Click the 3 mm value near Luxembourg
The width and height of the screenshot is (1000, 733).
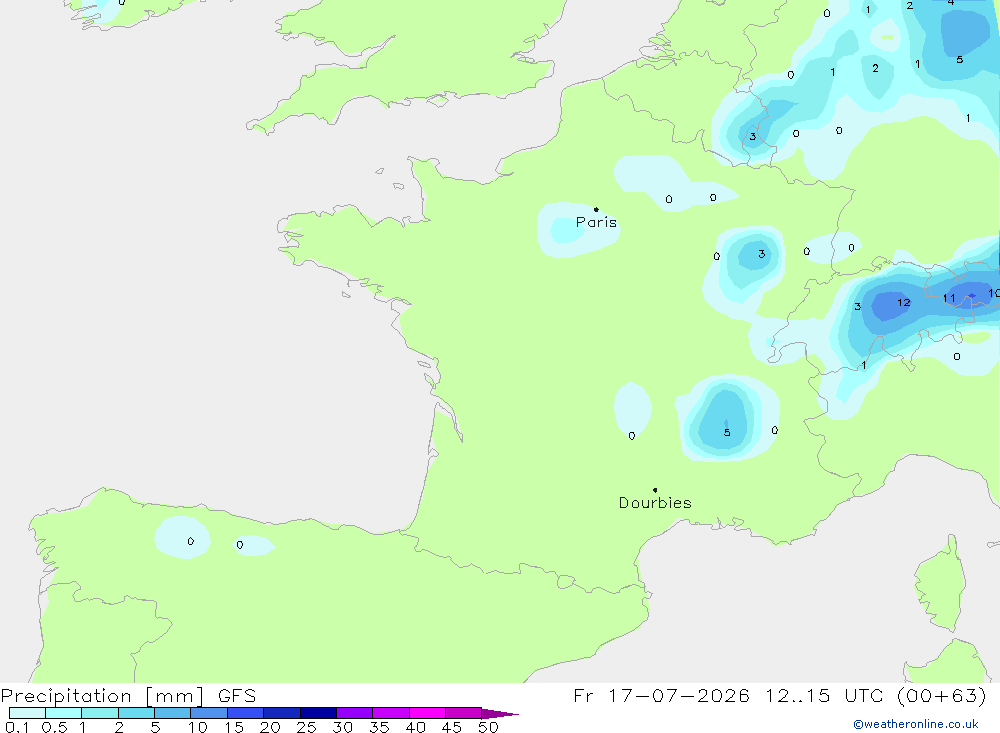click(x=753, y=137)
